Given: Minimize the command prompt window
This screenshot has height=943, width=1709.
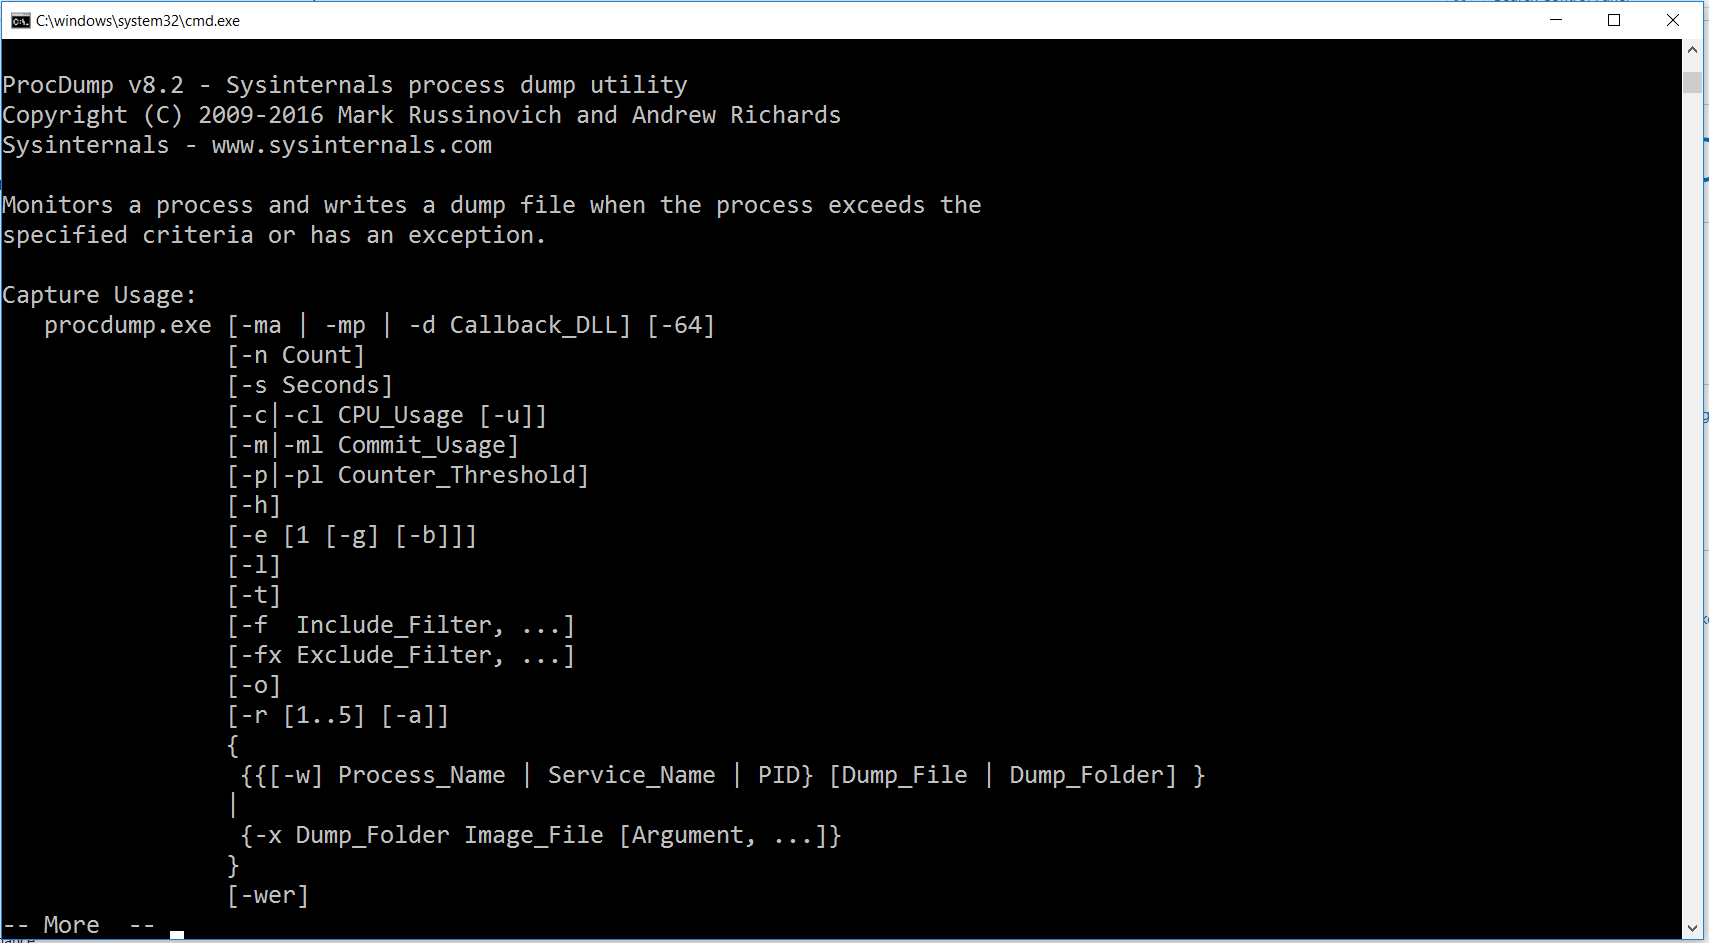Looking at the screenshot, I should [1556, 20].
